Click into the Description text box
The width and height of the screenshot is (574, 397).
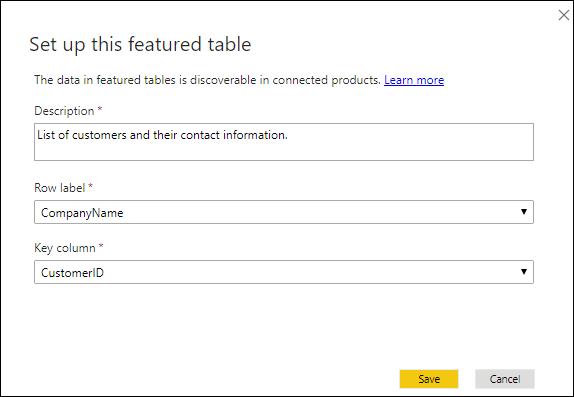point(284,142)
